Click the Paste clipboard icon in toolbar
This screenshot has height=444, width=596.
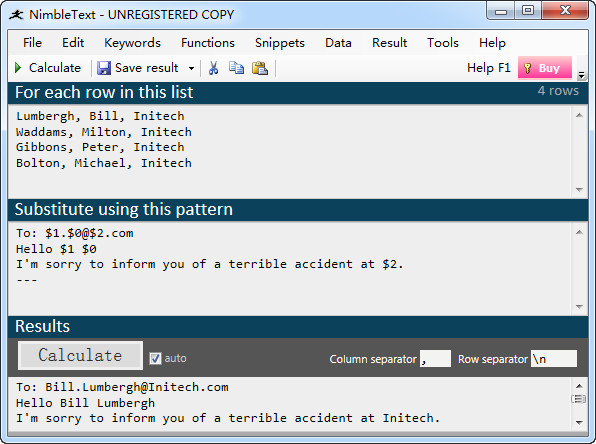click(260, 68)
